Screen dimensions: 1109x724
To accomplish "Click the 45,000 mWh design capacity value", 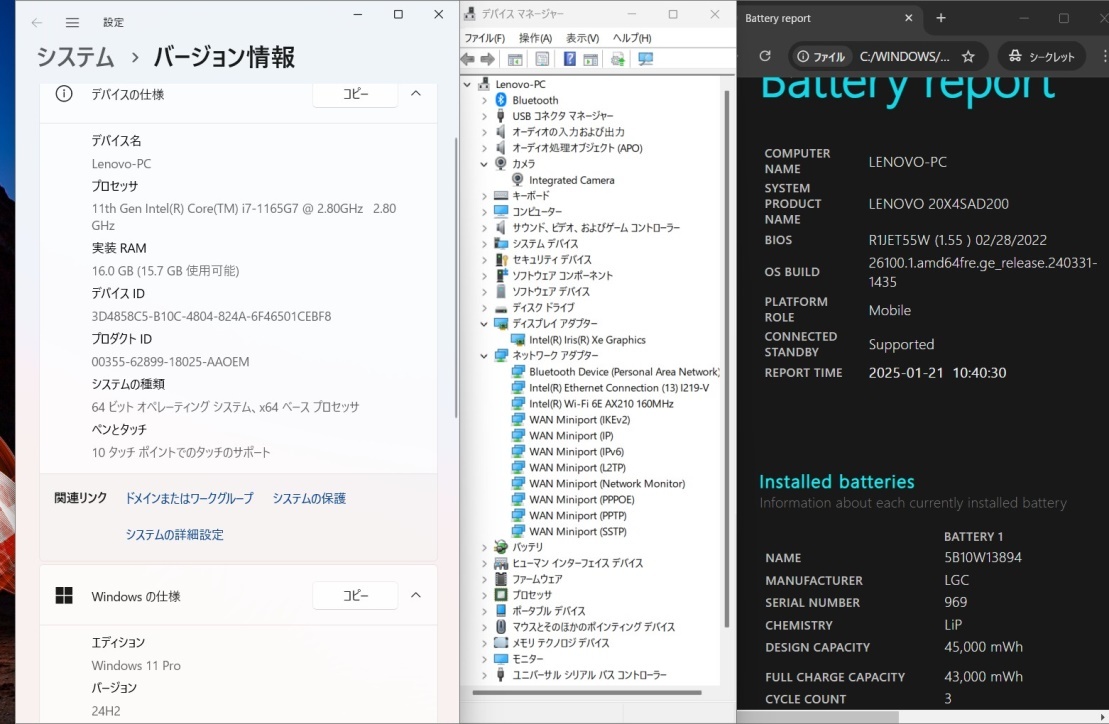I will tap(983, 647).
